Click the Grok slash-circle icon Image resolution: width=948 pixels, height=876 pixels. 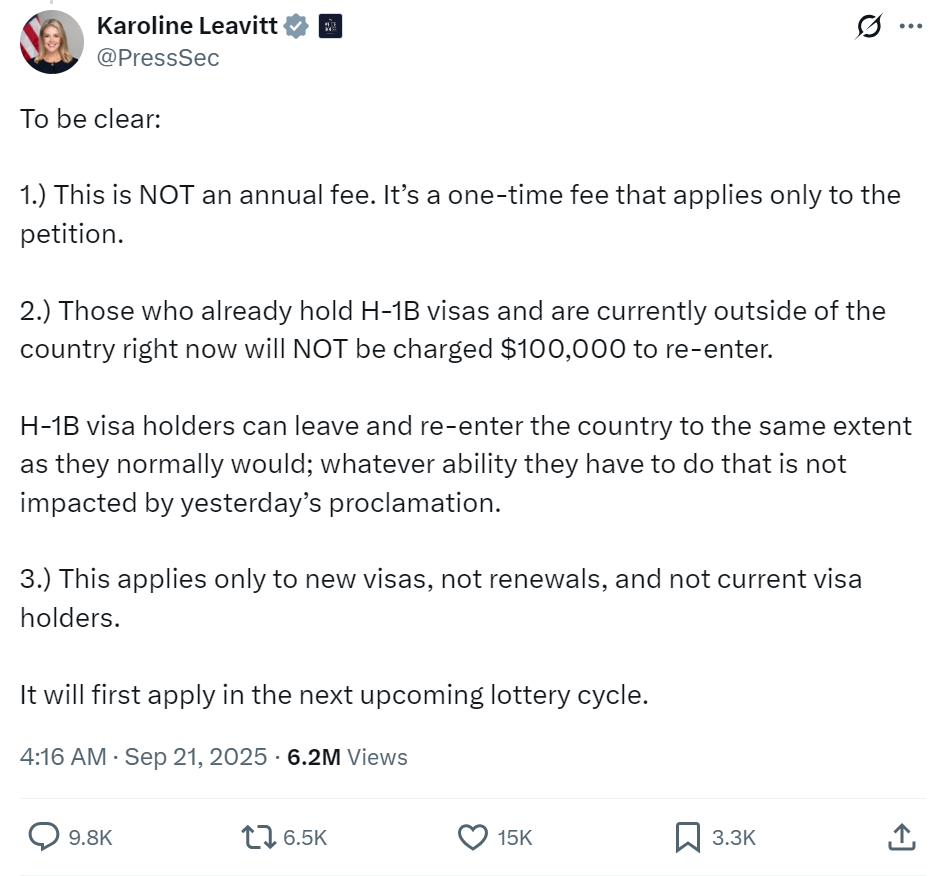point(869,26)
